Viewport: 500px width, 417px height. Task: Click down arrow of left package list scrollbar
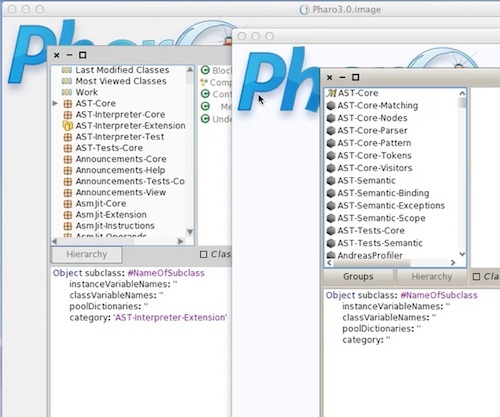click(190, 232)
